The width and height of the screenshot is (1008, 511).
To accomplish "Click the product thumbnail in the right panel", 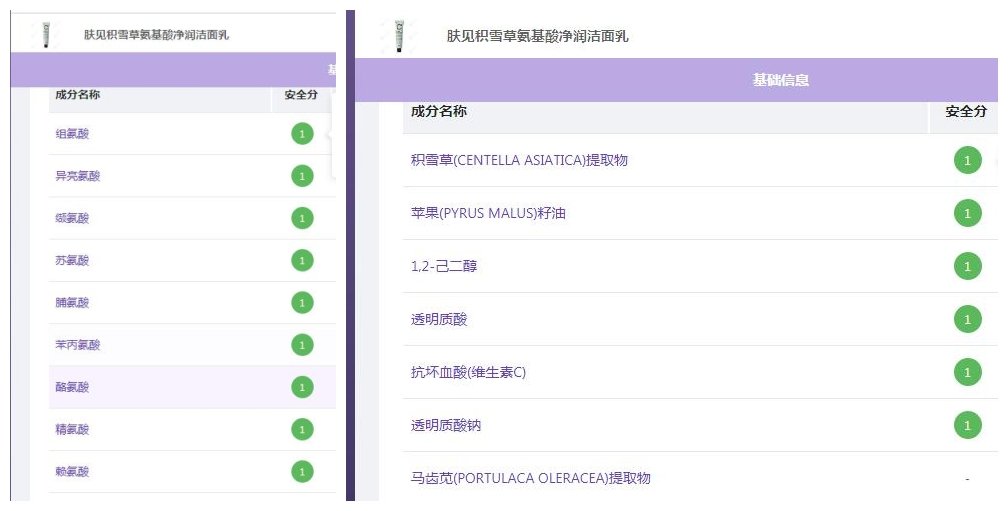I will point(399,35).
